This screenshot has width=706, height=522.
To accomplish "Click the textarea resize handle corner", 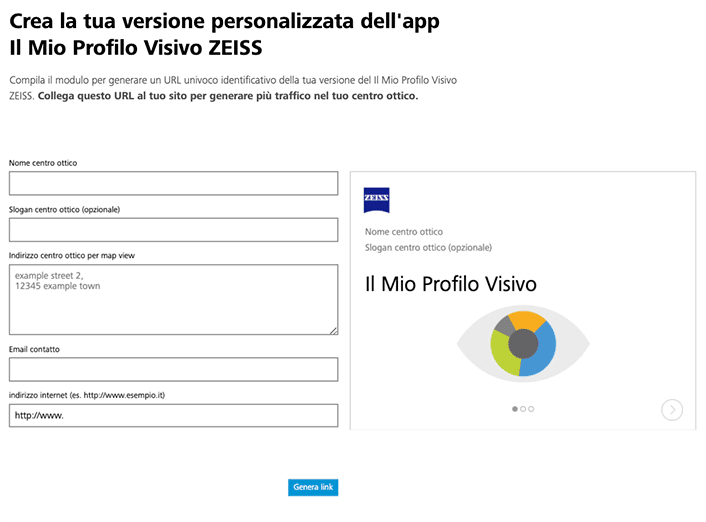I will point(334,330).
